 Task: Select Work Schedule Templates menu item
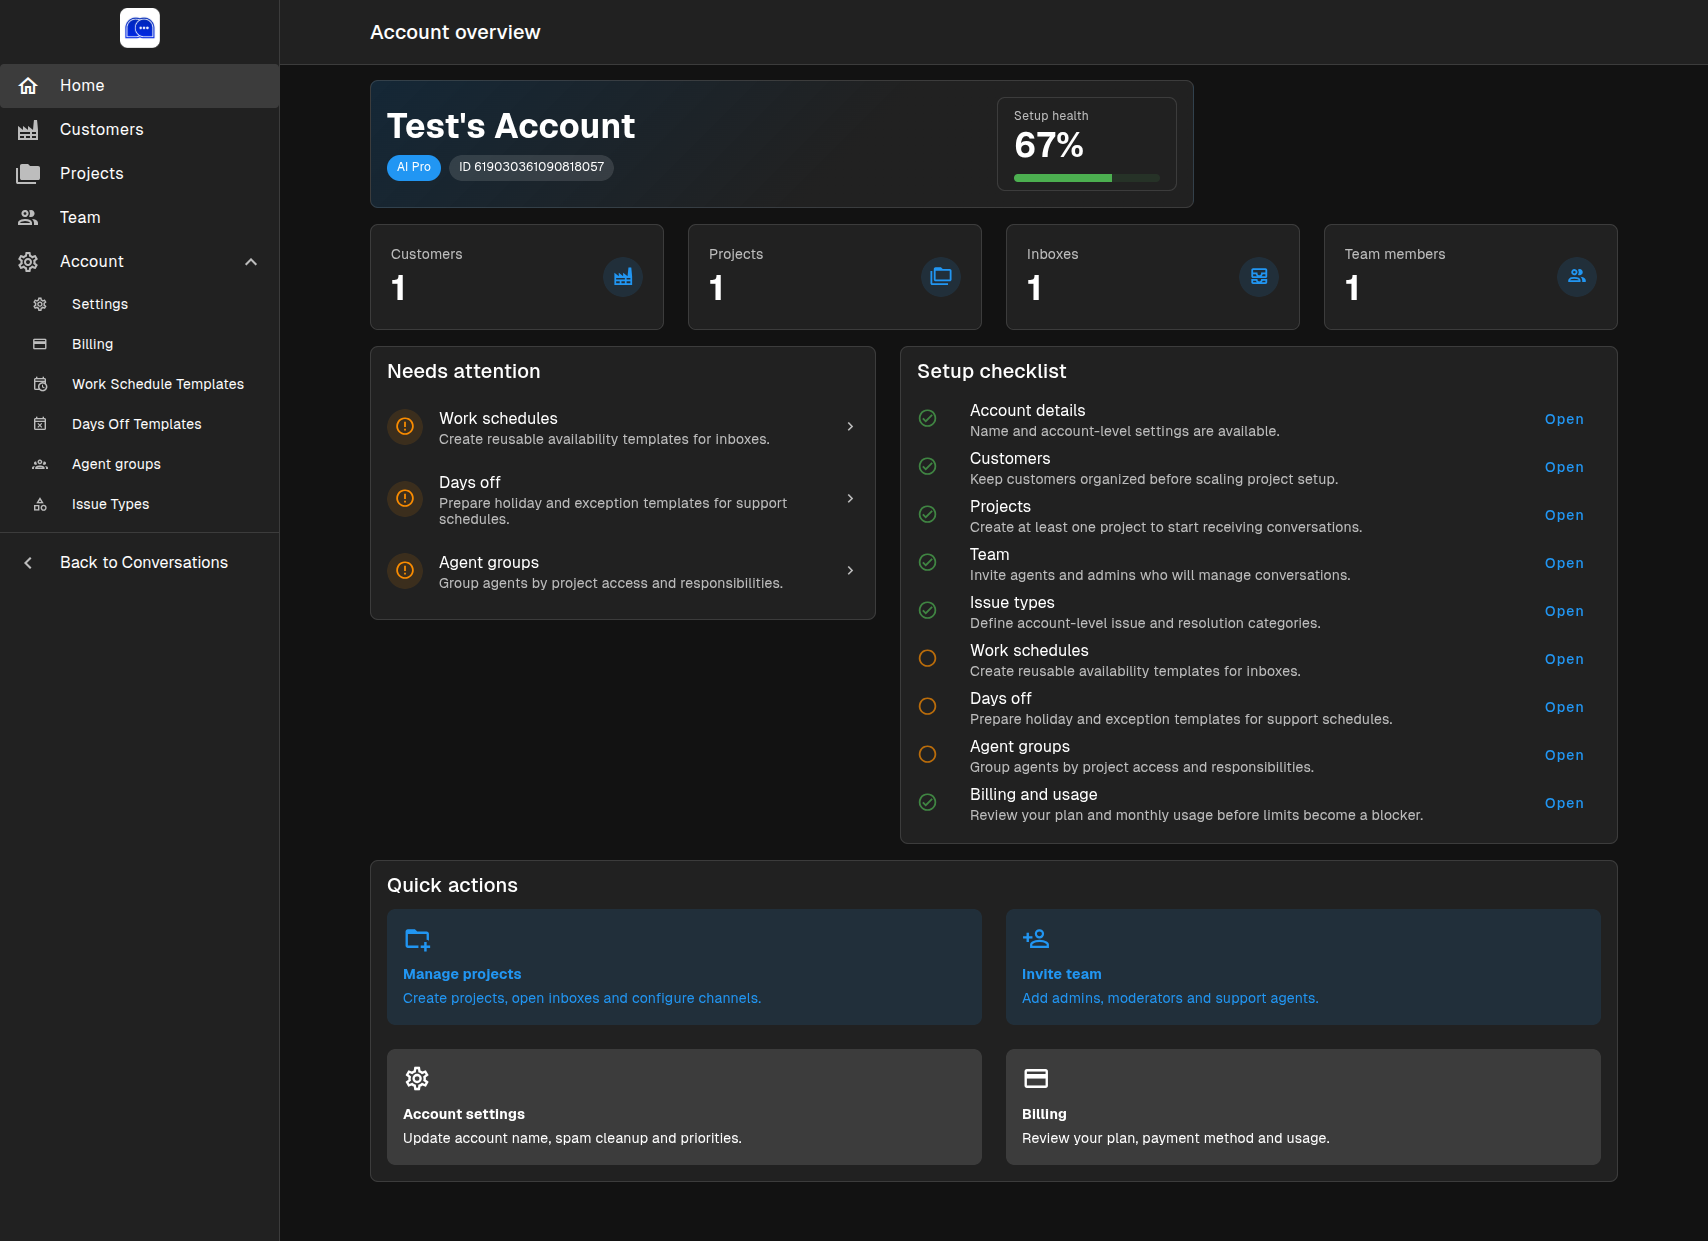(140, 384)
